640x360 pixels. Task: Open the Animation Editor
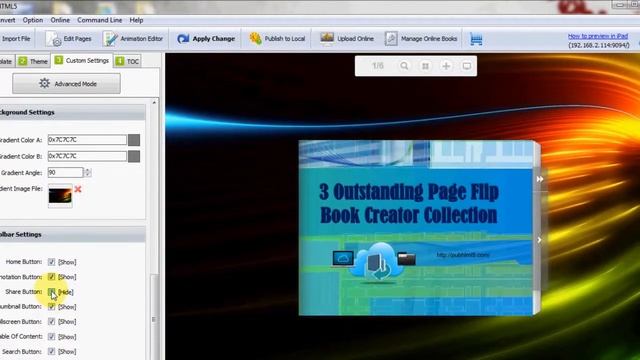(x=133, y=39)
